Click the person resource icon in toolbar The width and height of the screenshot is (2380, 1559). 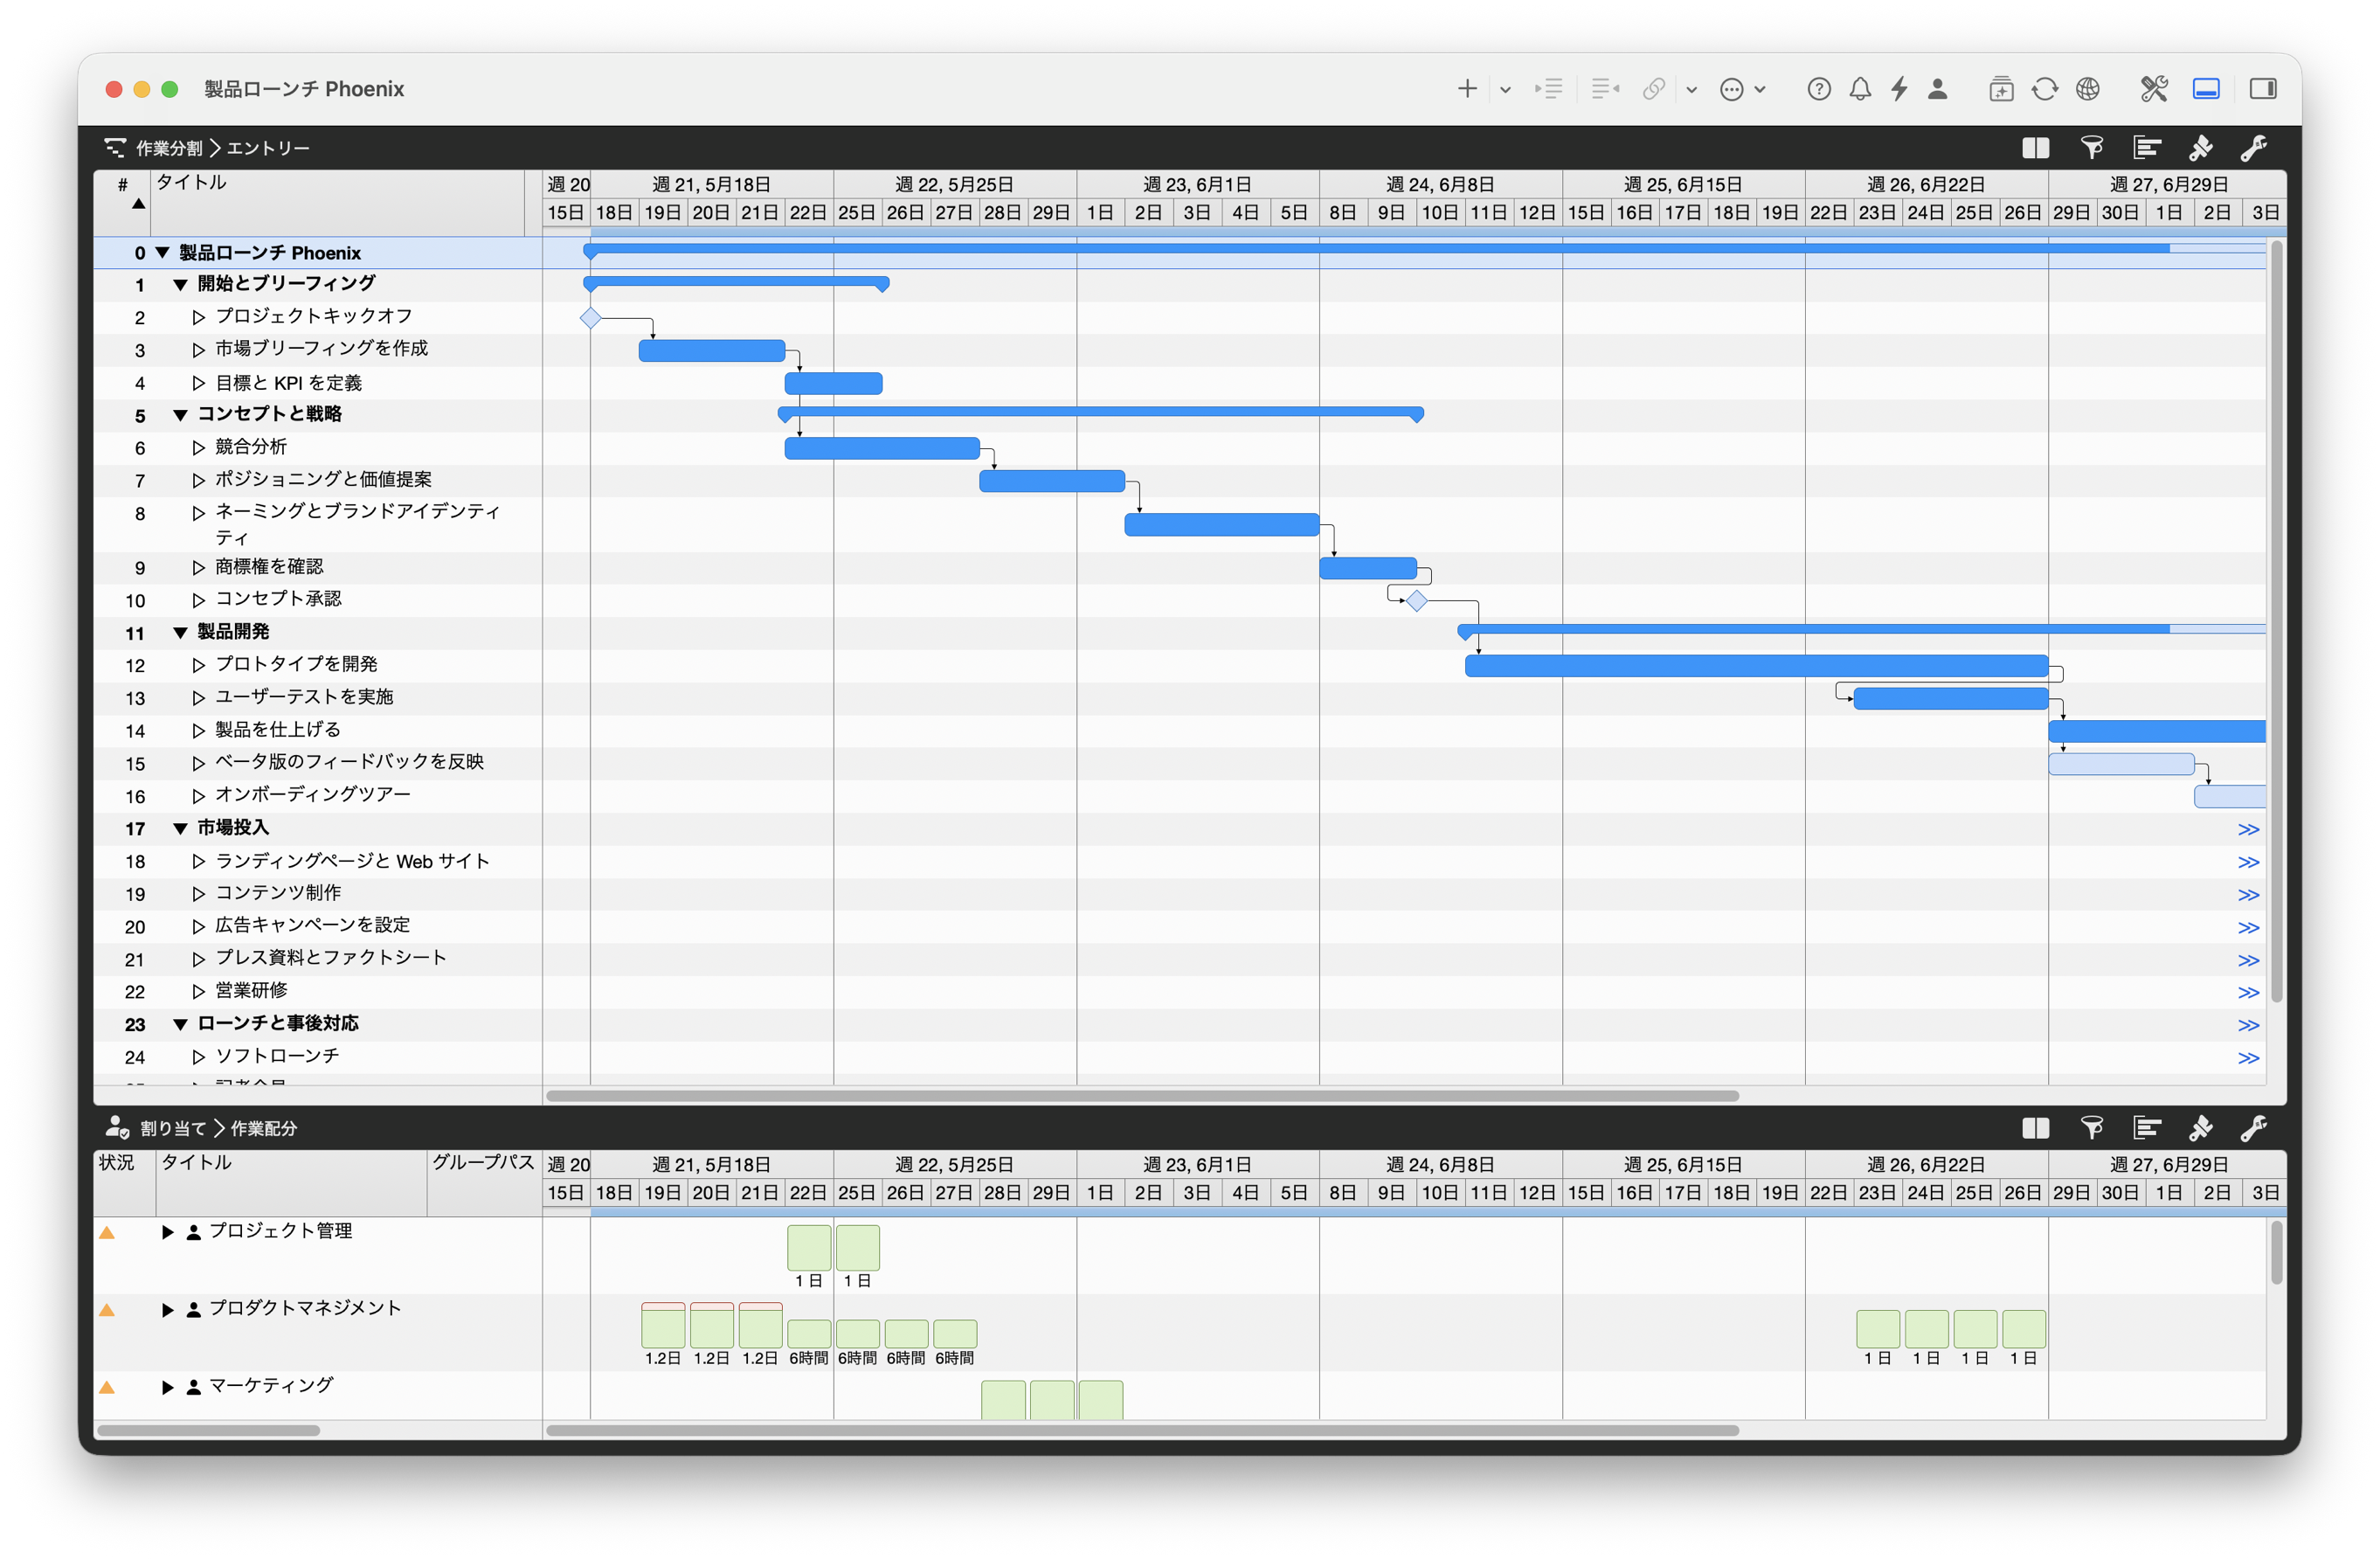click(x=1938, y=89)
